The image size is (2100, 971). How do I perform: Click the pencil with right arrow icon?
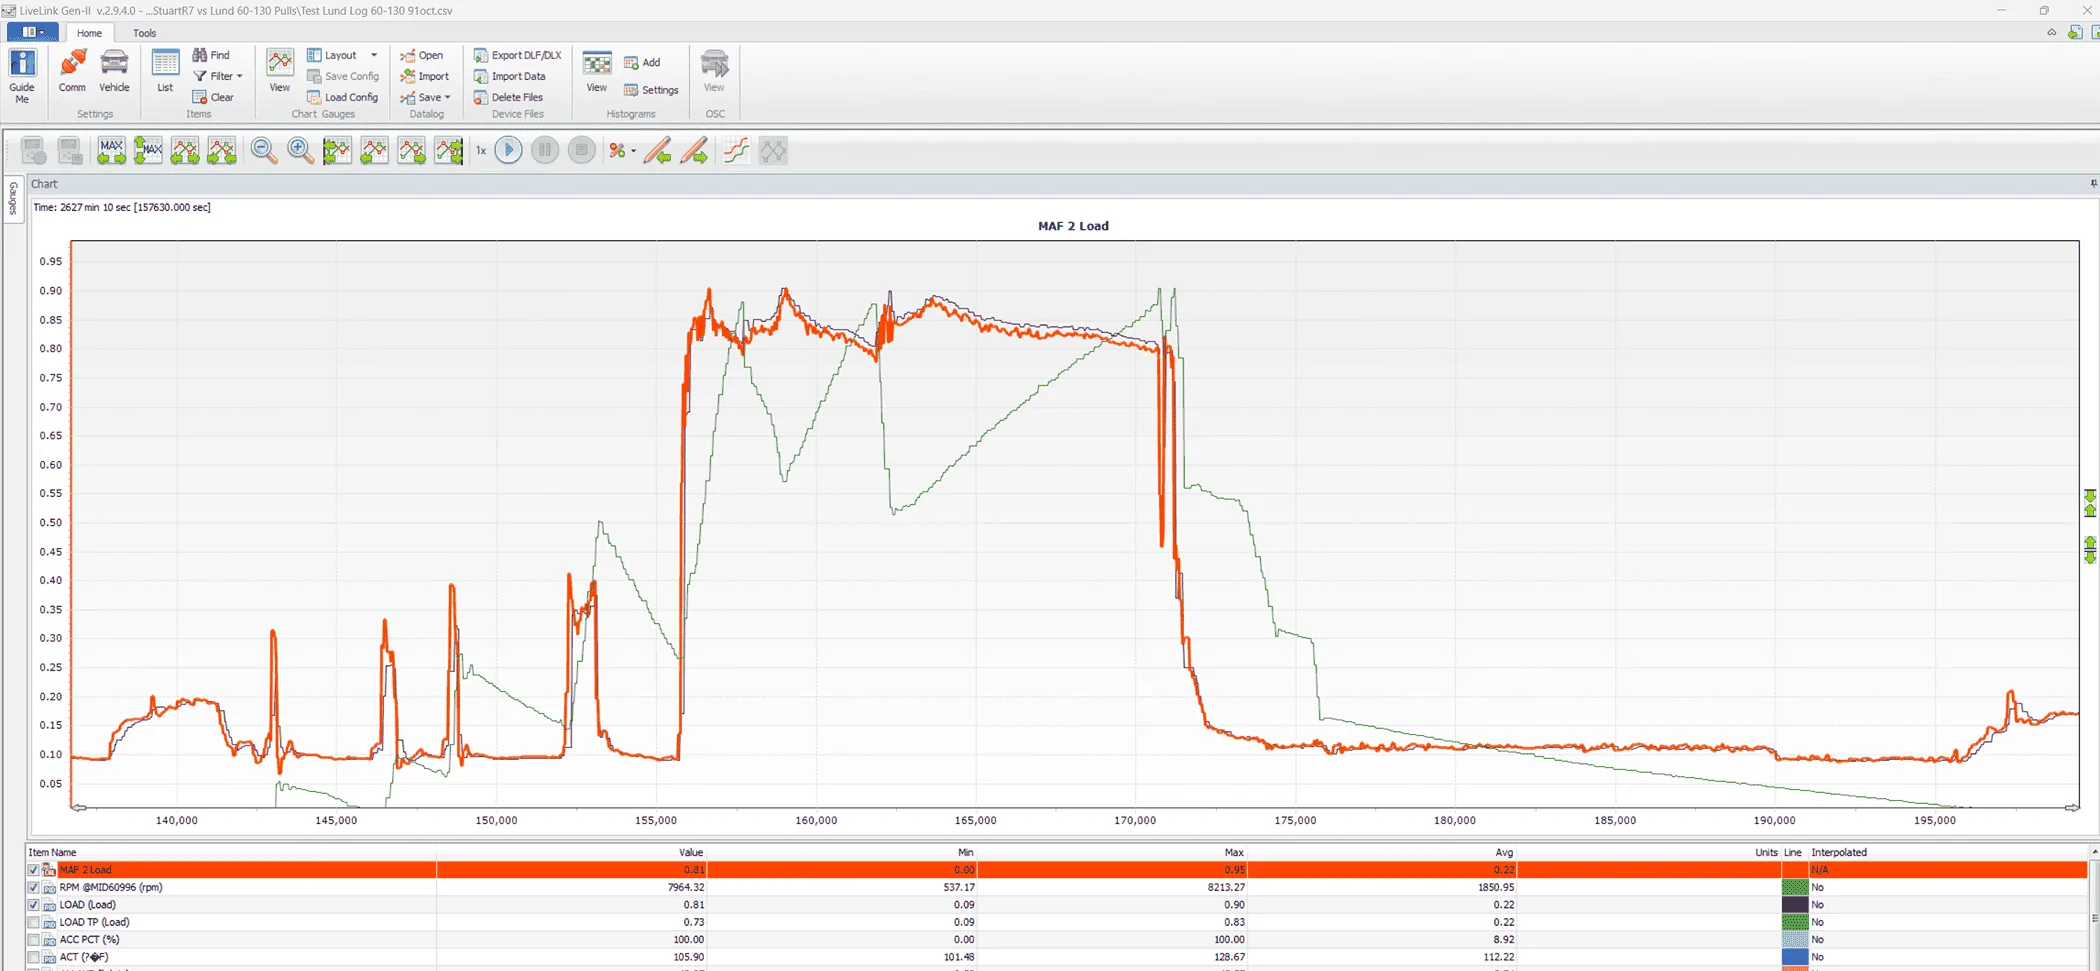coord(694,151)
